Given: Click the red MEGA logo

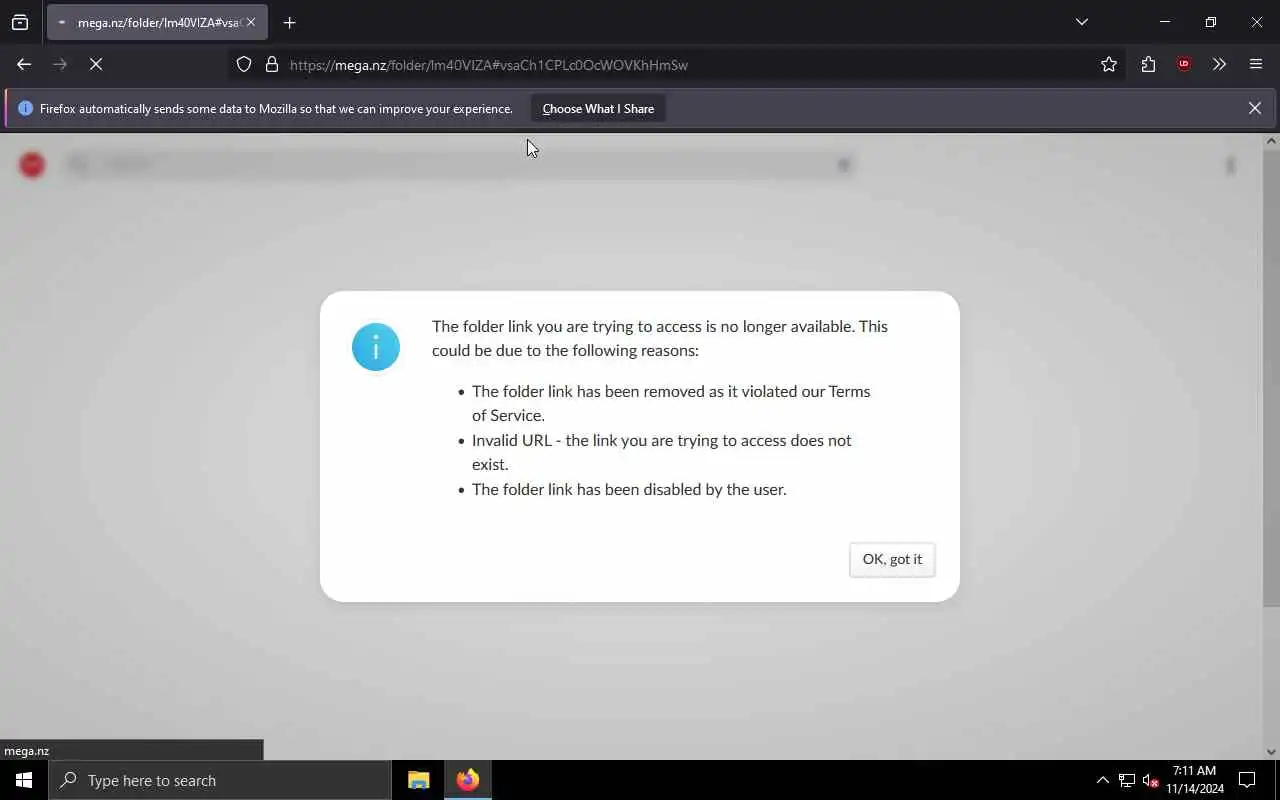Looking at the screenshot, I should (32, 165).
